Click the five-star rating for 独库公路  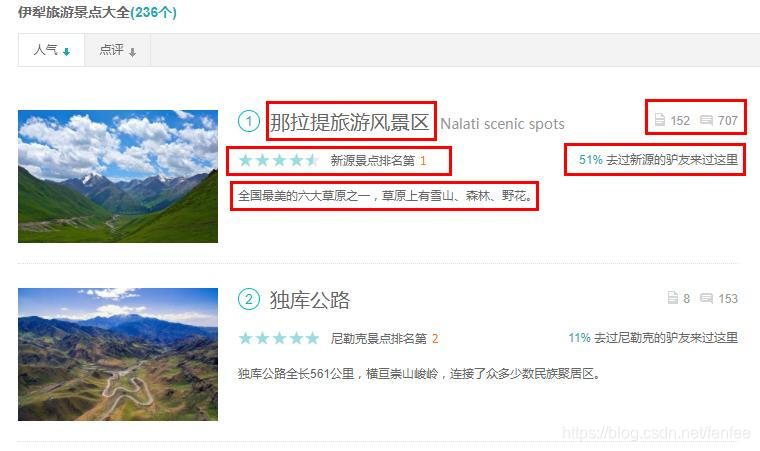click(279, 338)
